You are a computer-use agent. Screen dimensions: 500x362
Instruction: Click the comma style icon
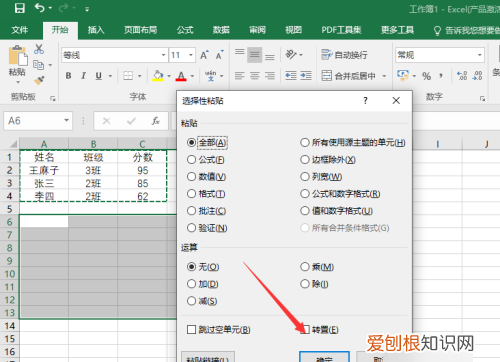(441, 76)
